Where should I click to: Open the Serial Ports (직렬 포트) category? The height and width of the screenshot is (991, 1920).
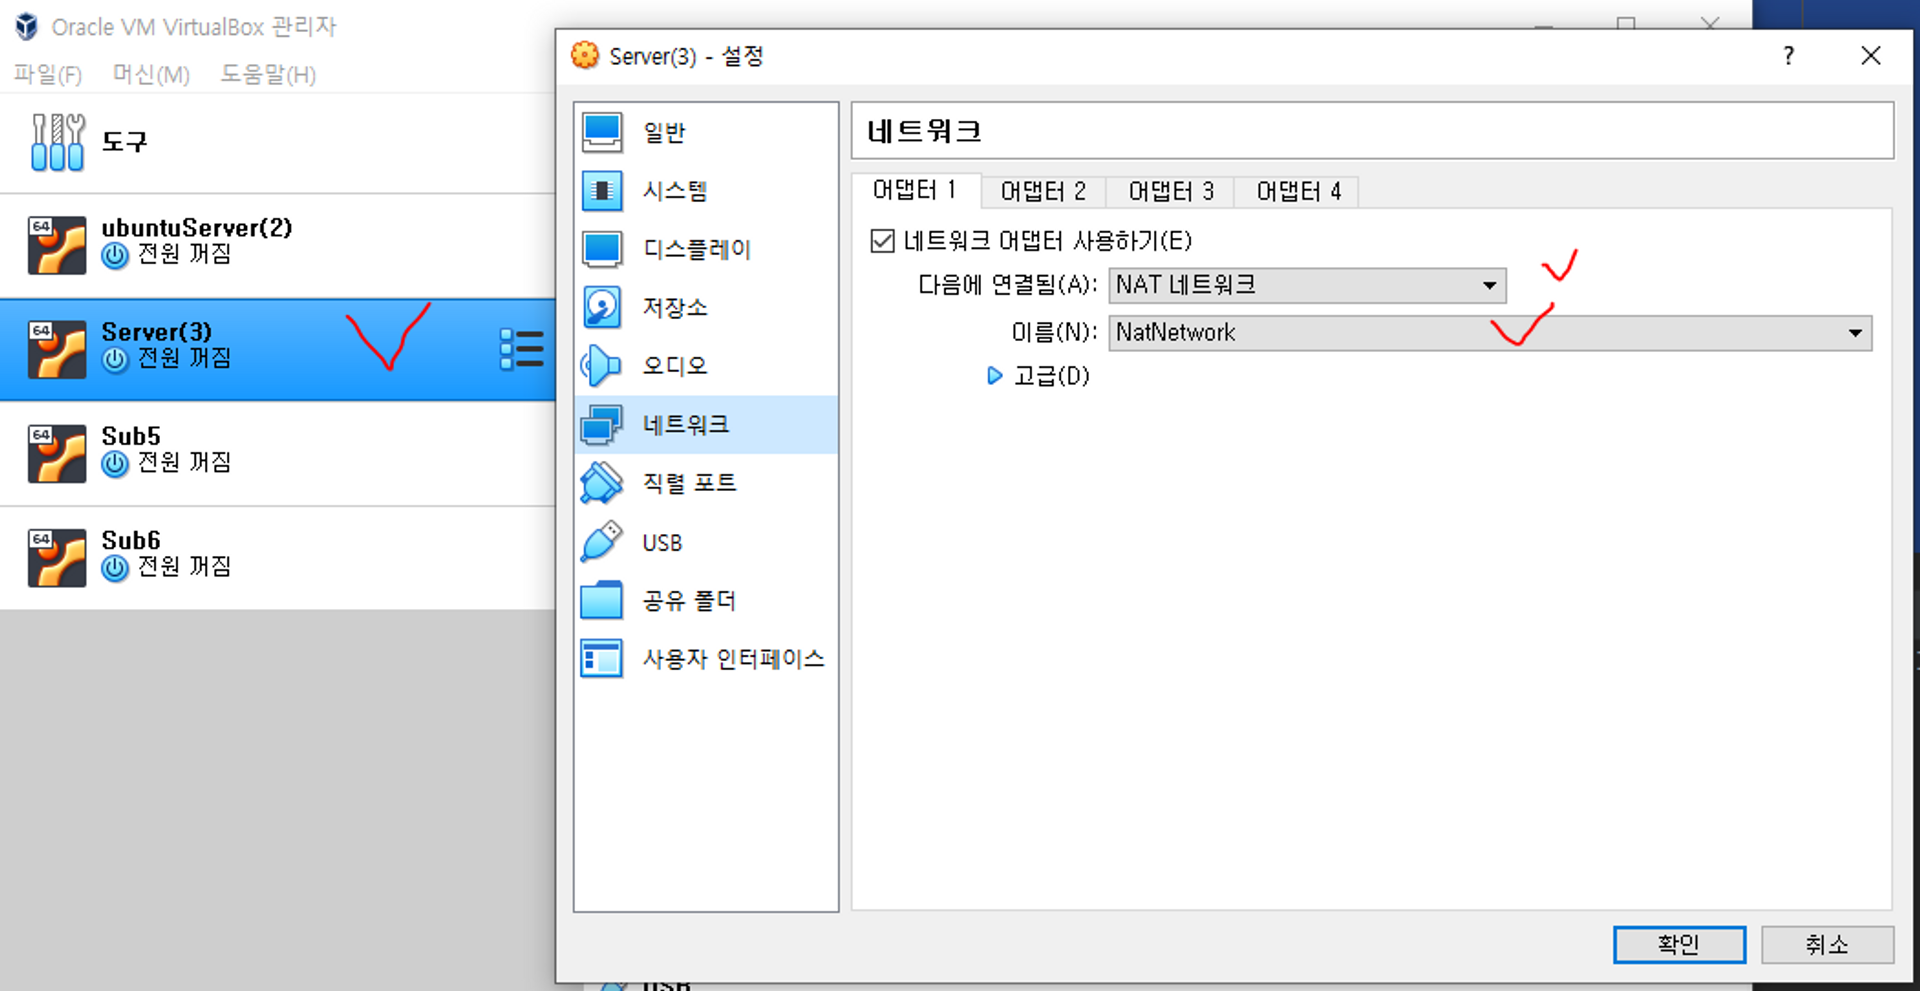[x=706, y=483]
